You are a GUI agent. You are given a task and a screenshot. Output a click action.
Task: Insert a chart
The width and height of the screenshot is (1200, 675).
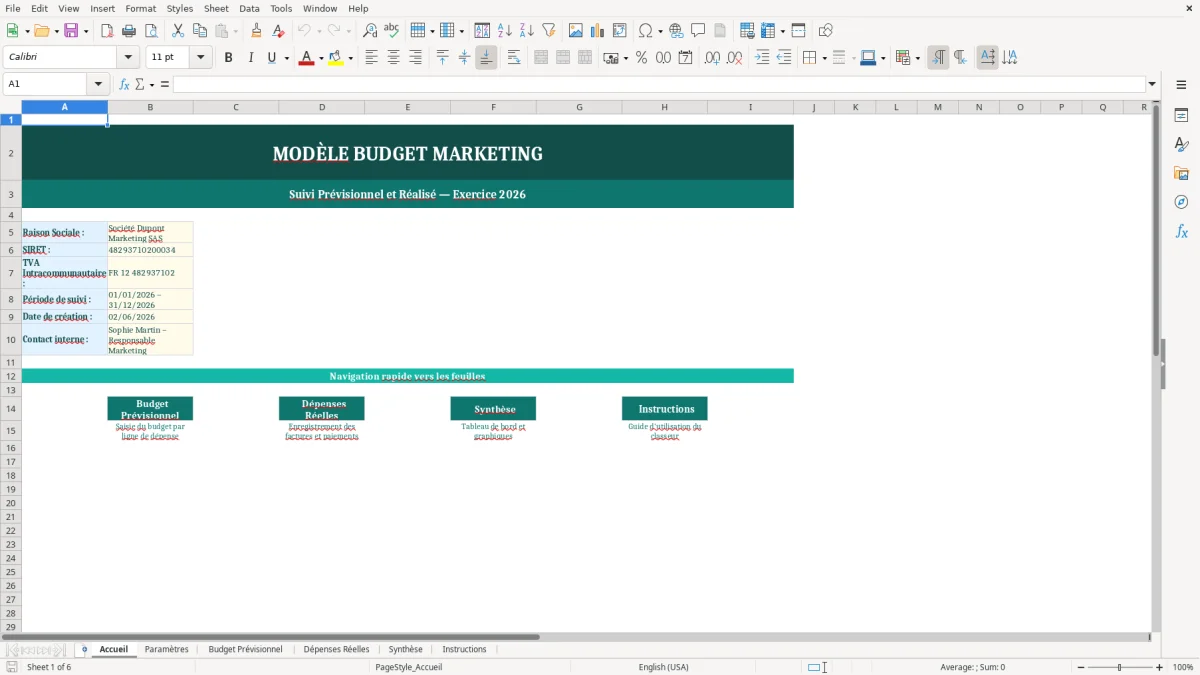point(598,31)
